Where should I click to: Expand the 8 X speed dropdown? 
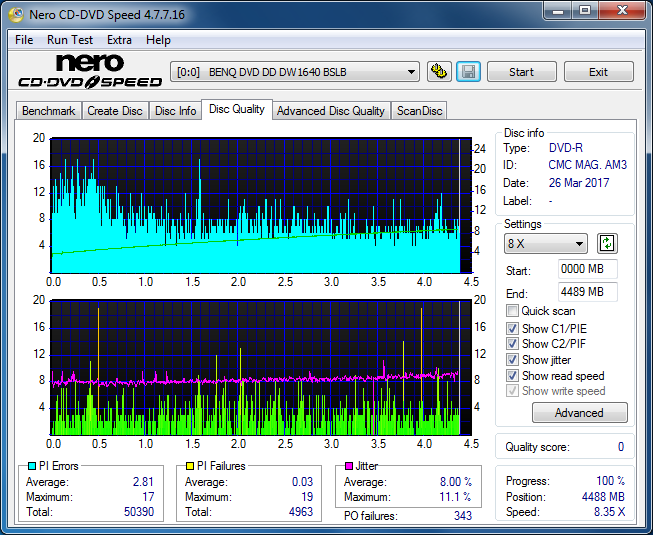[x=546, y=244]
